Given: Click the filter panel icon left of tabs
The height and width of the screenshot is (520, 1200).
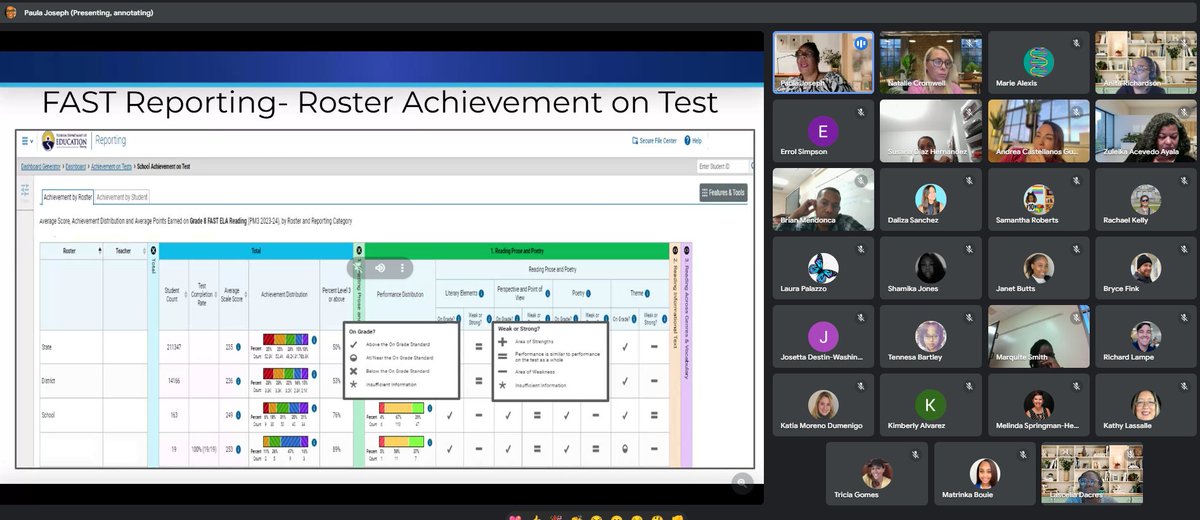Looking at the screenshot, I should pyautogui.click(x=25, y=191).
